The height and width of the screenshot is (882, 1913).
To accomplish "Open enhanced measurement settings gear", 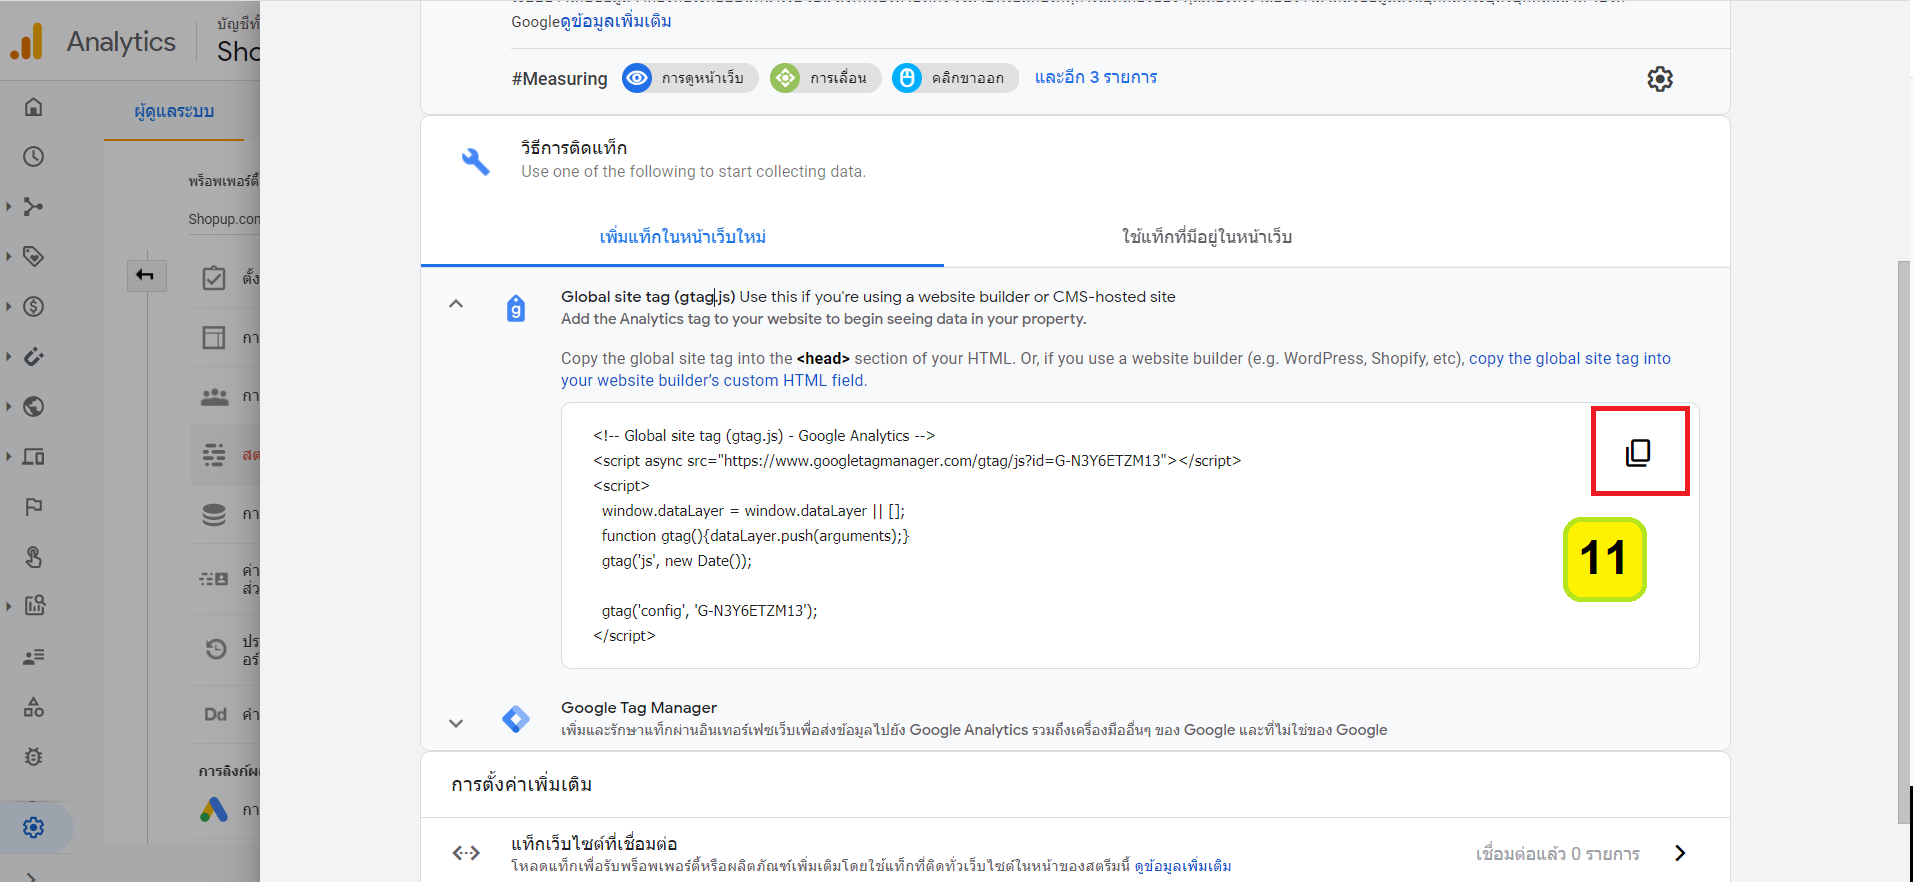I will (x=1660, y=79).
